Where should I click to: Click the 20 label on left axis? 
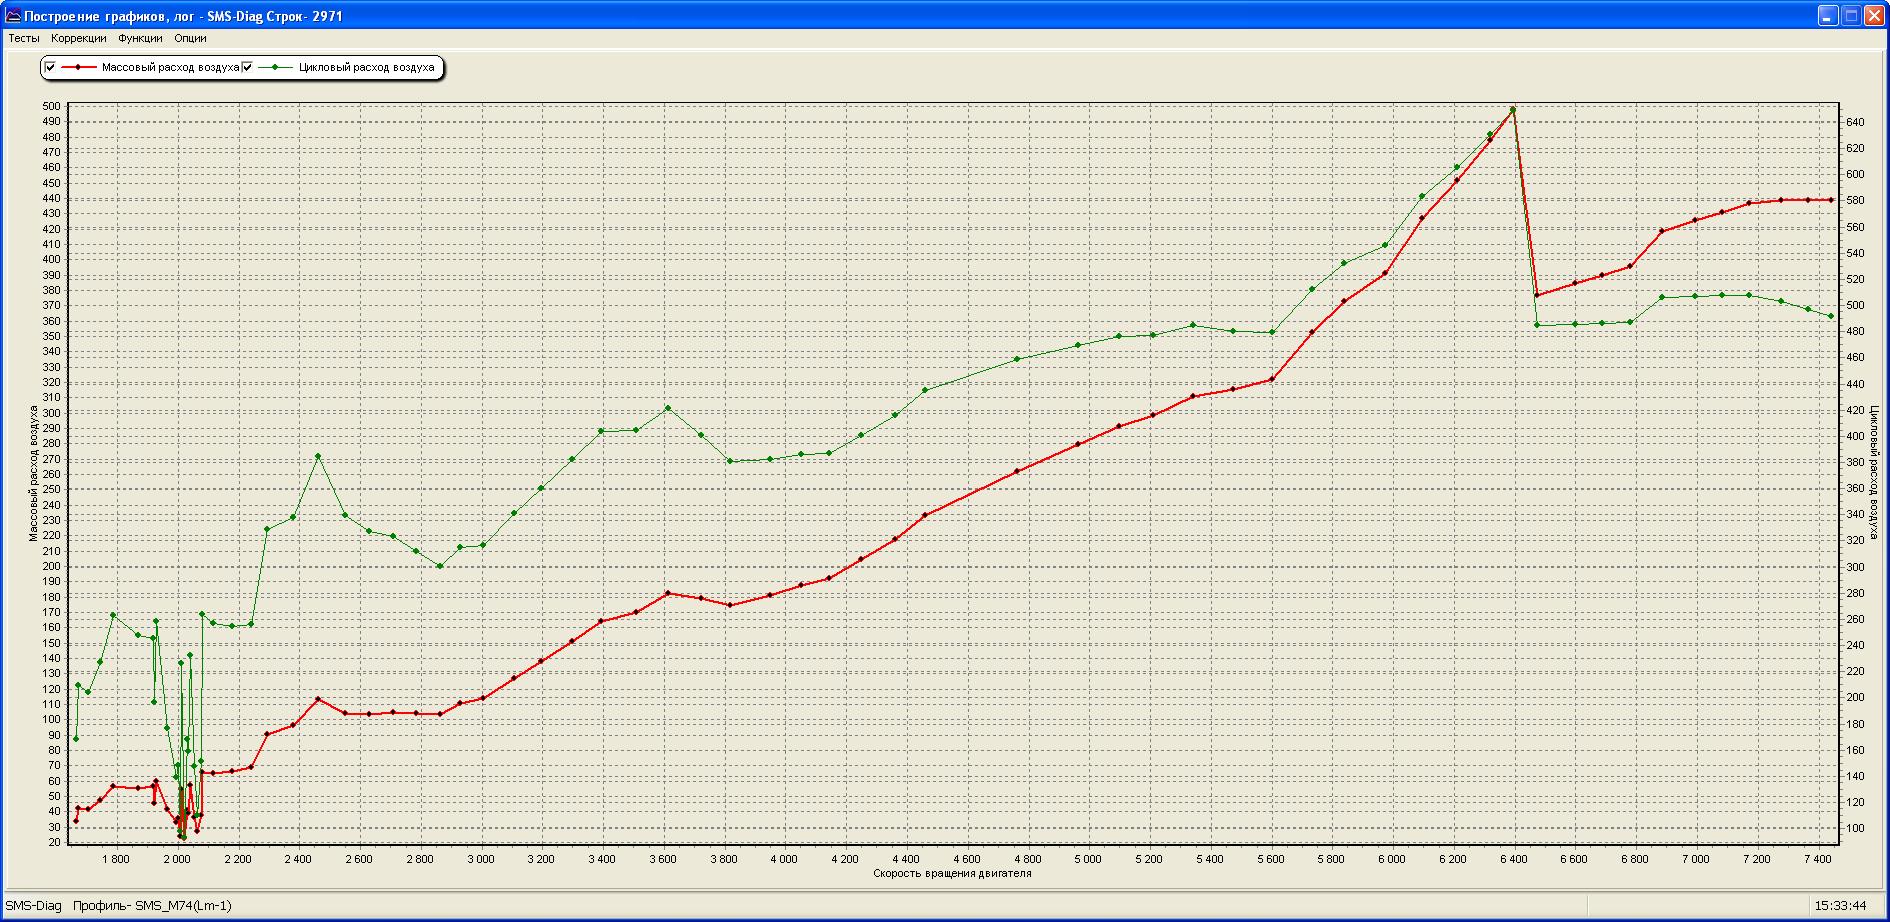[x=55, y=842]
